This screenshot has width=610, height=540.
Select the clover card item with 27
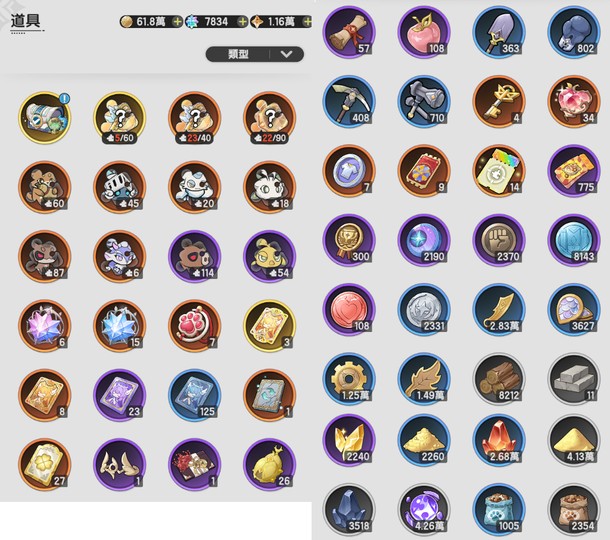45,465
